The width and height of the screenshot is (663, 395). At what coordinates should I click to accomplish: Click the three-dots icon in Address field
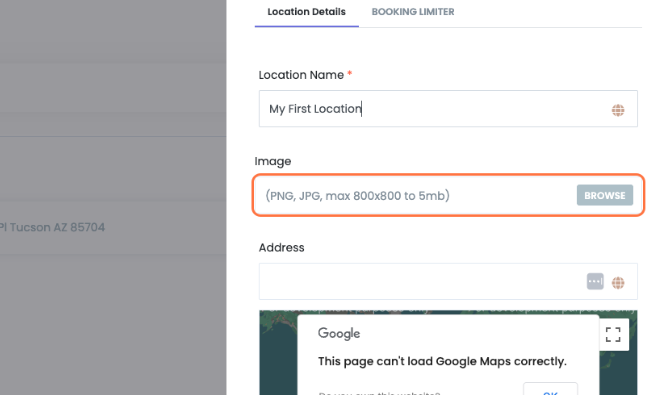[x=595, y=281]
